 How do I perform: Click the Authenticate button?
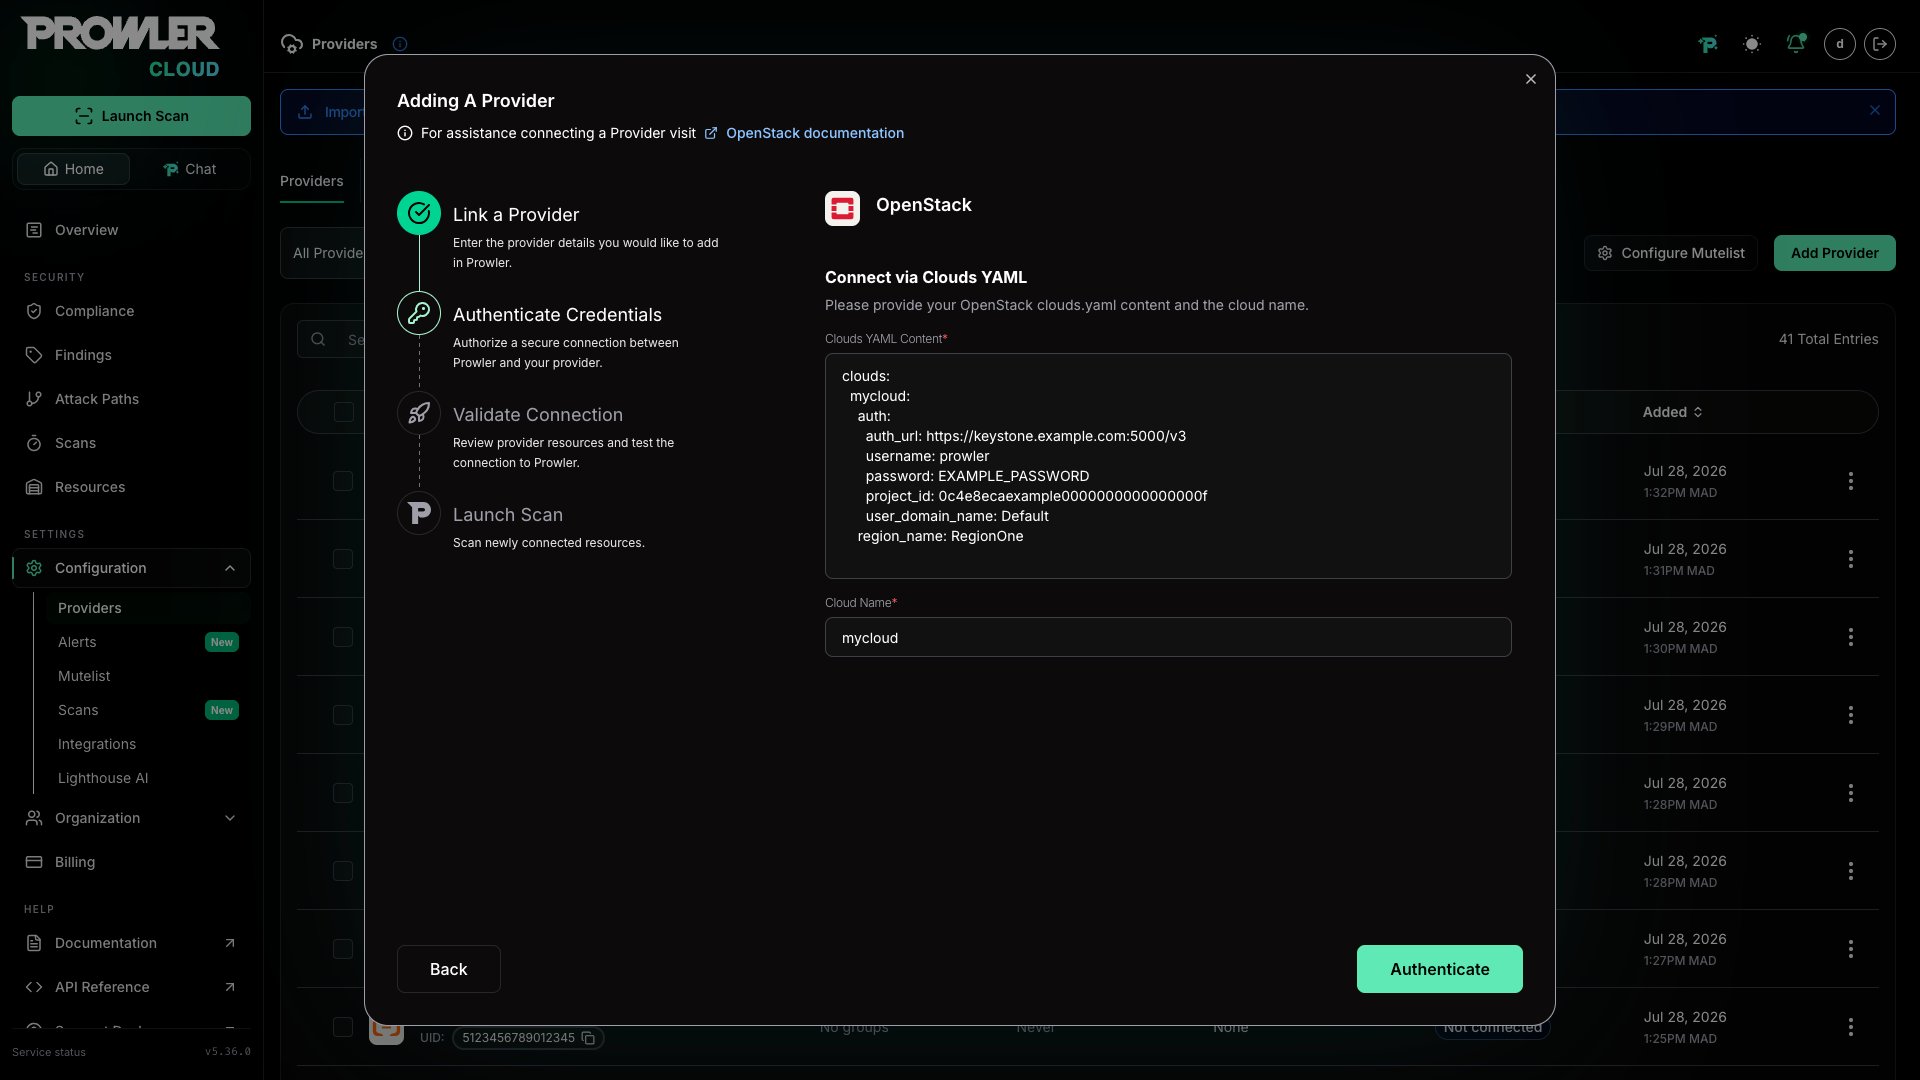(1439, 969)
